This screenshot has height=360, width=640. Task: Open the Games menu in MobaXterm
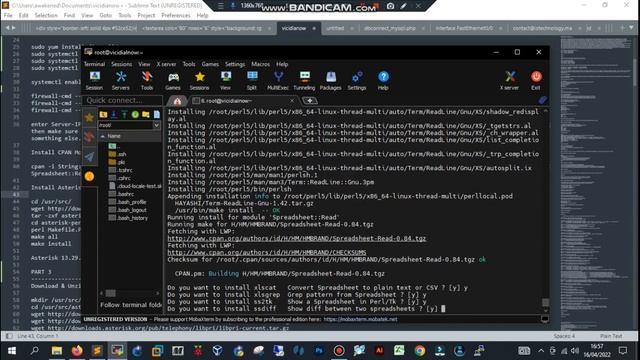click(210, 64)
